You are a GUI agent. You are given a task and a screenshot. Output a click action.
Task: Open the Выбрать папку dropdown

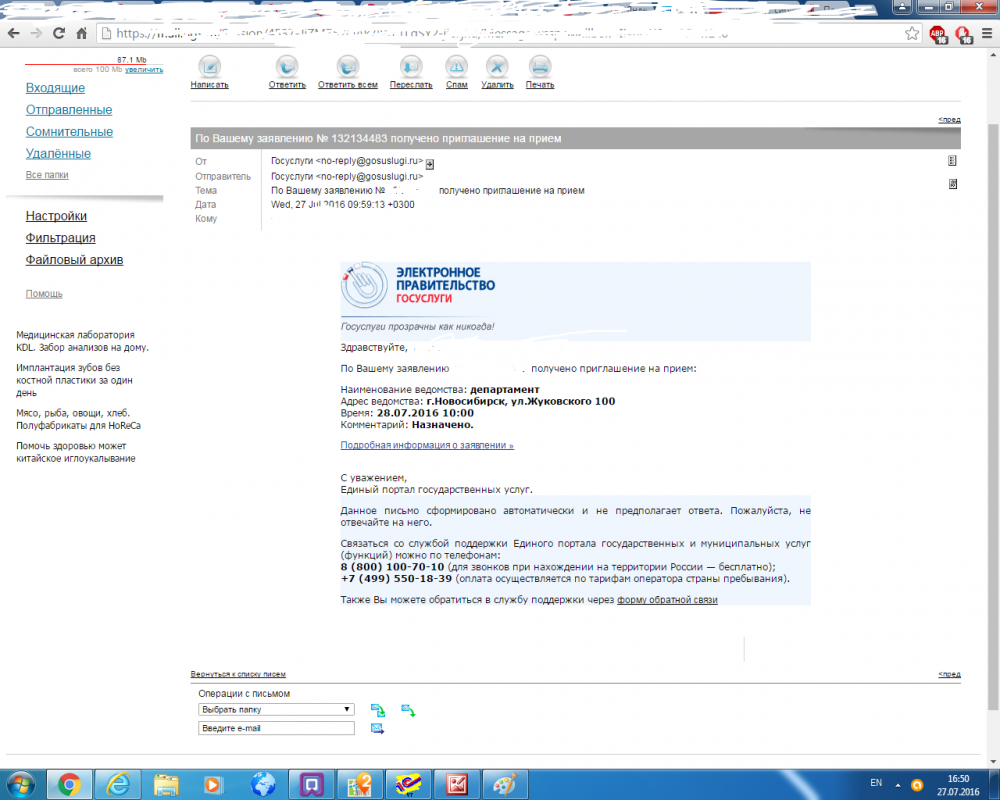tap(277, 709)
